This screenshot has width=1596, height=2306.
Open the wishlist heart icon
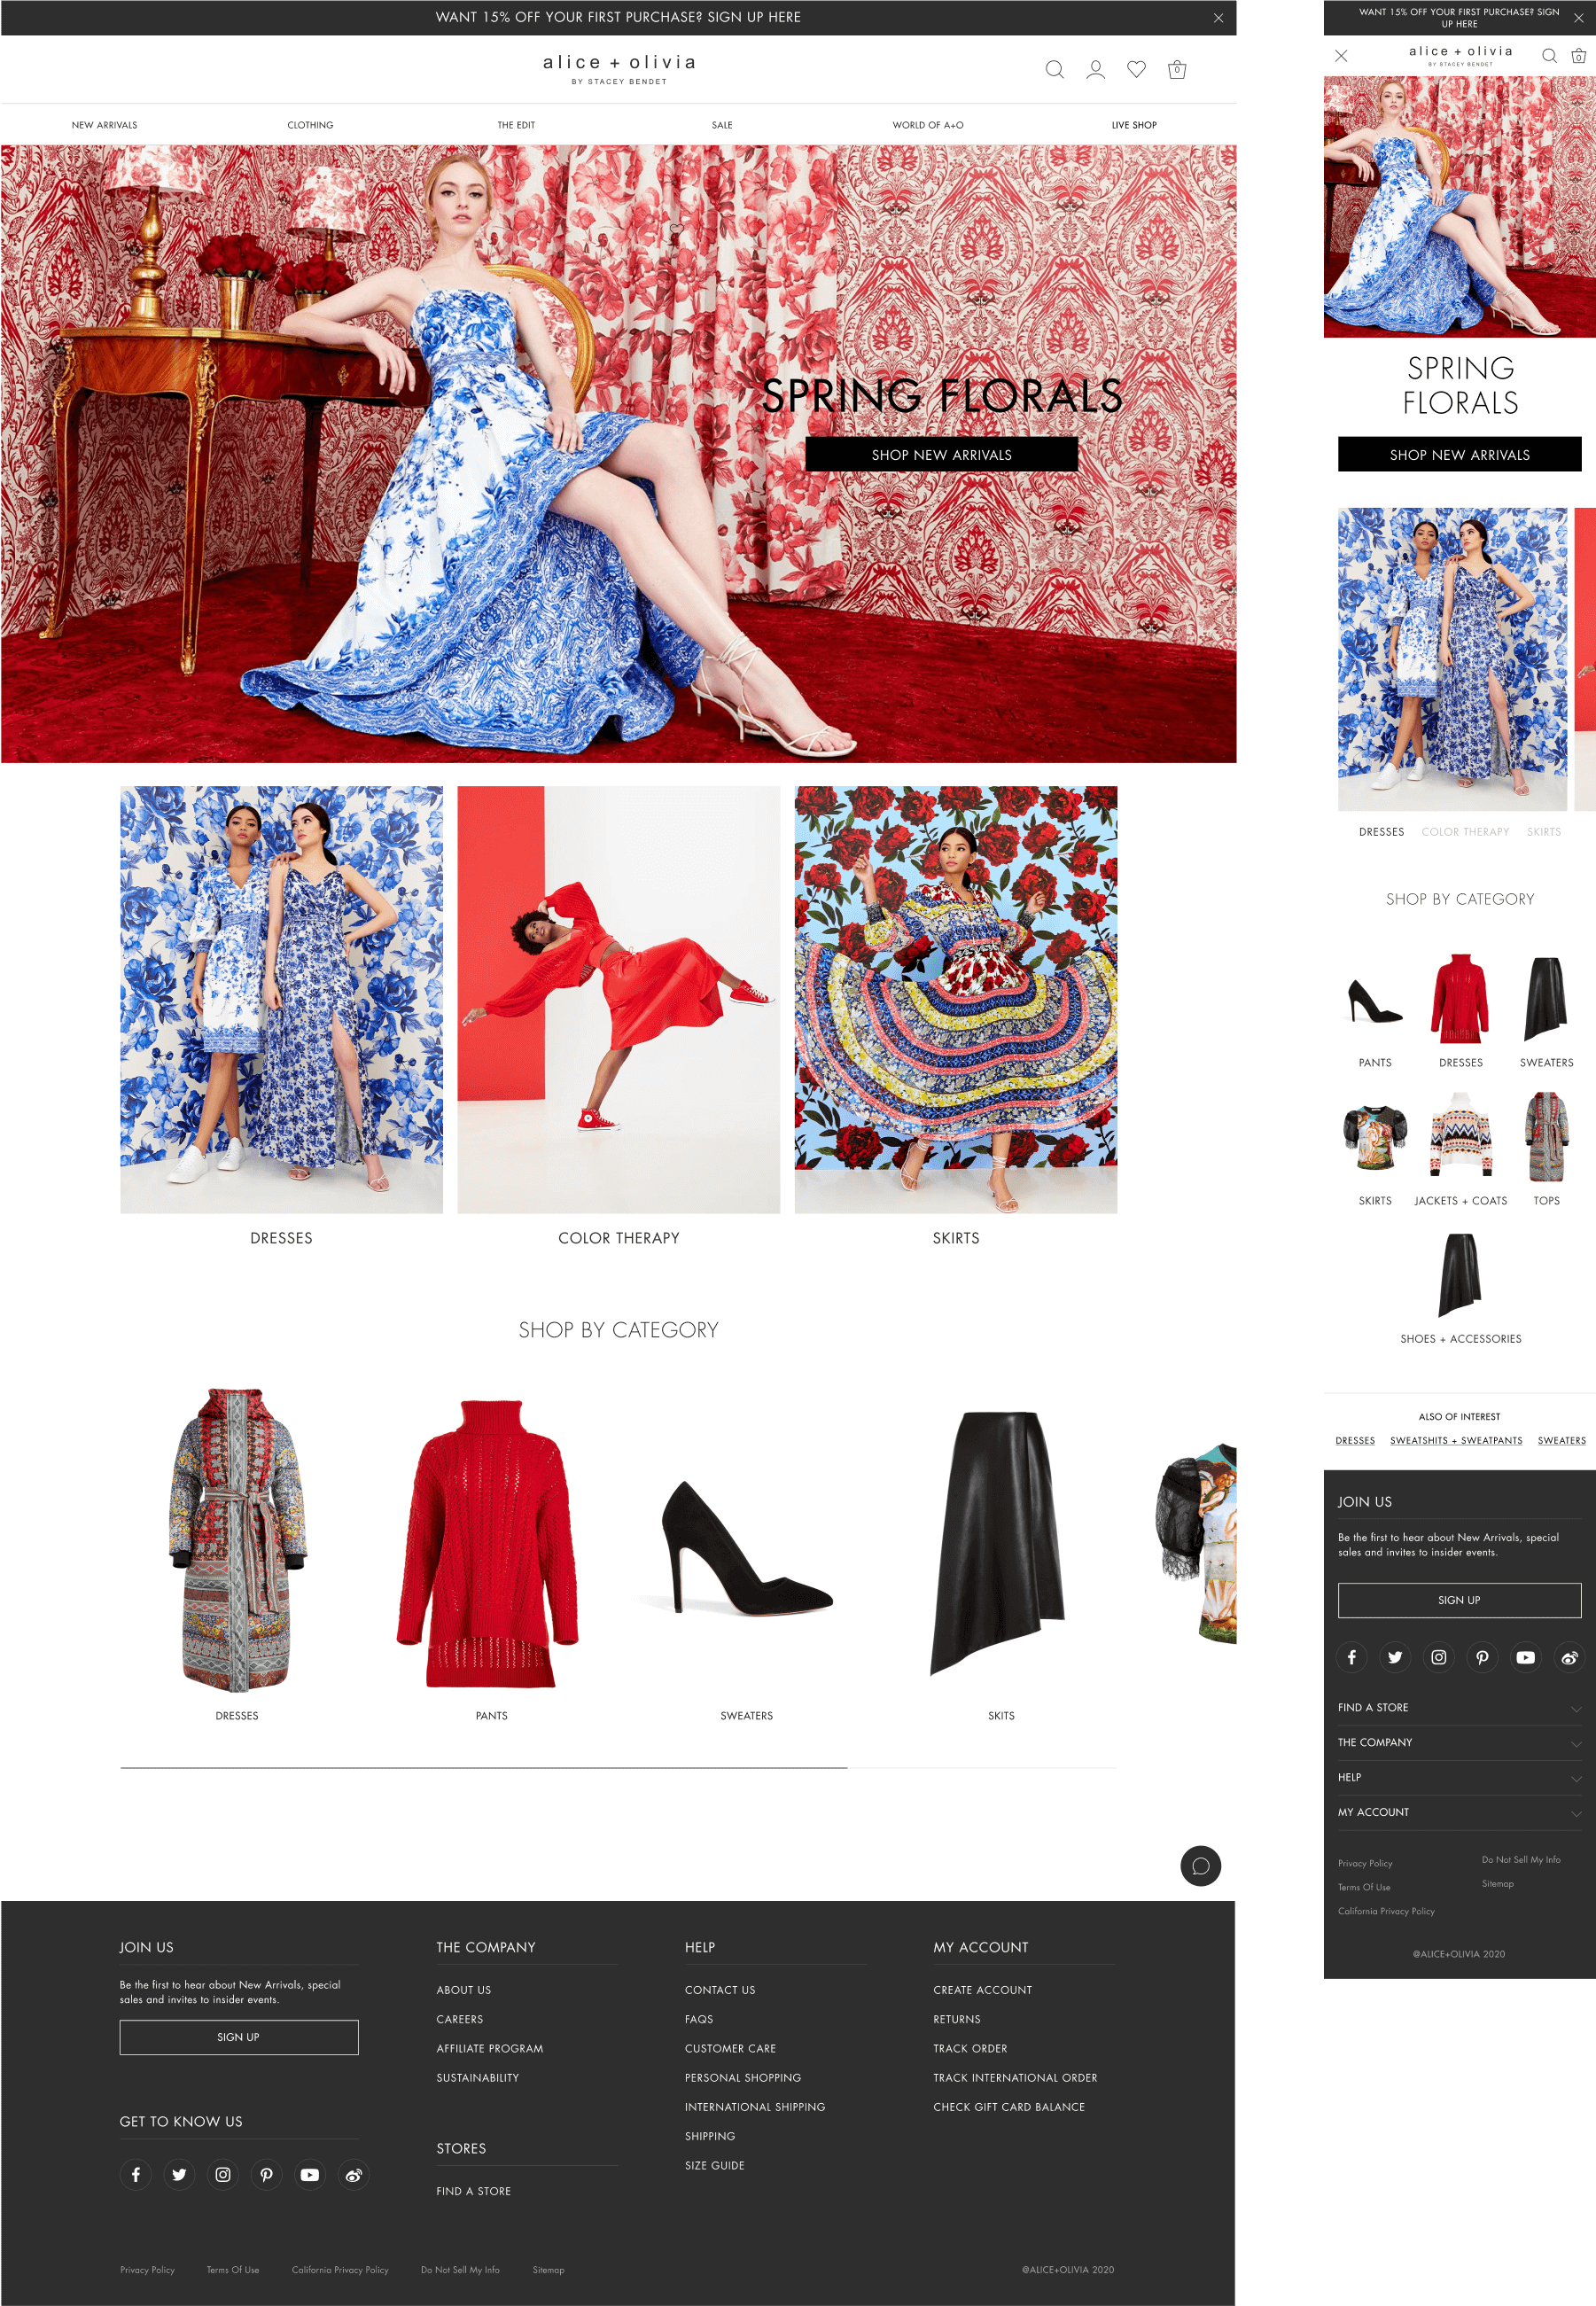pos(1136,69)
